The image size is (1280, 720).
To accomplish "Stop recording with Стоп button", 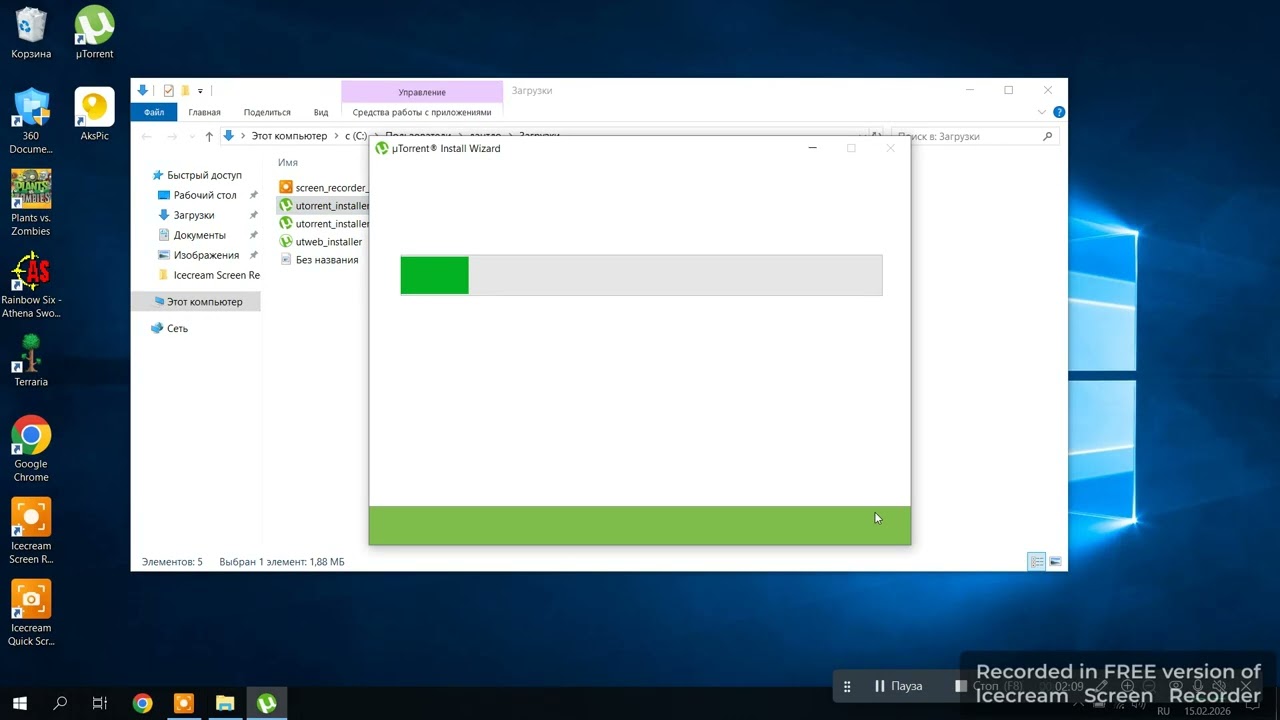I will point(988,686).
